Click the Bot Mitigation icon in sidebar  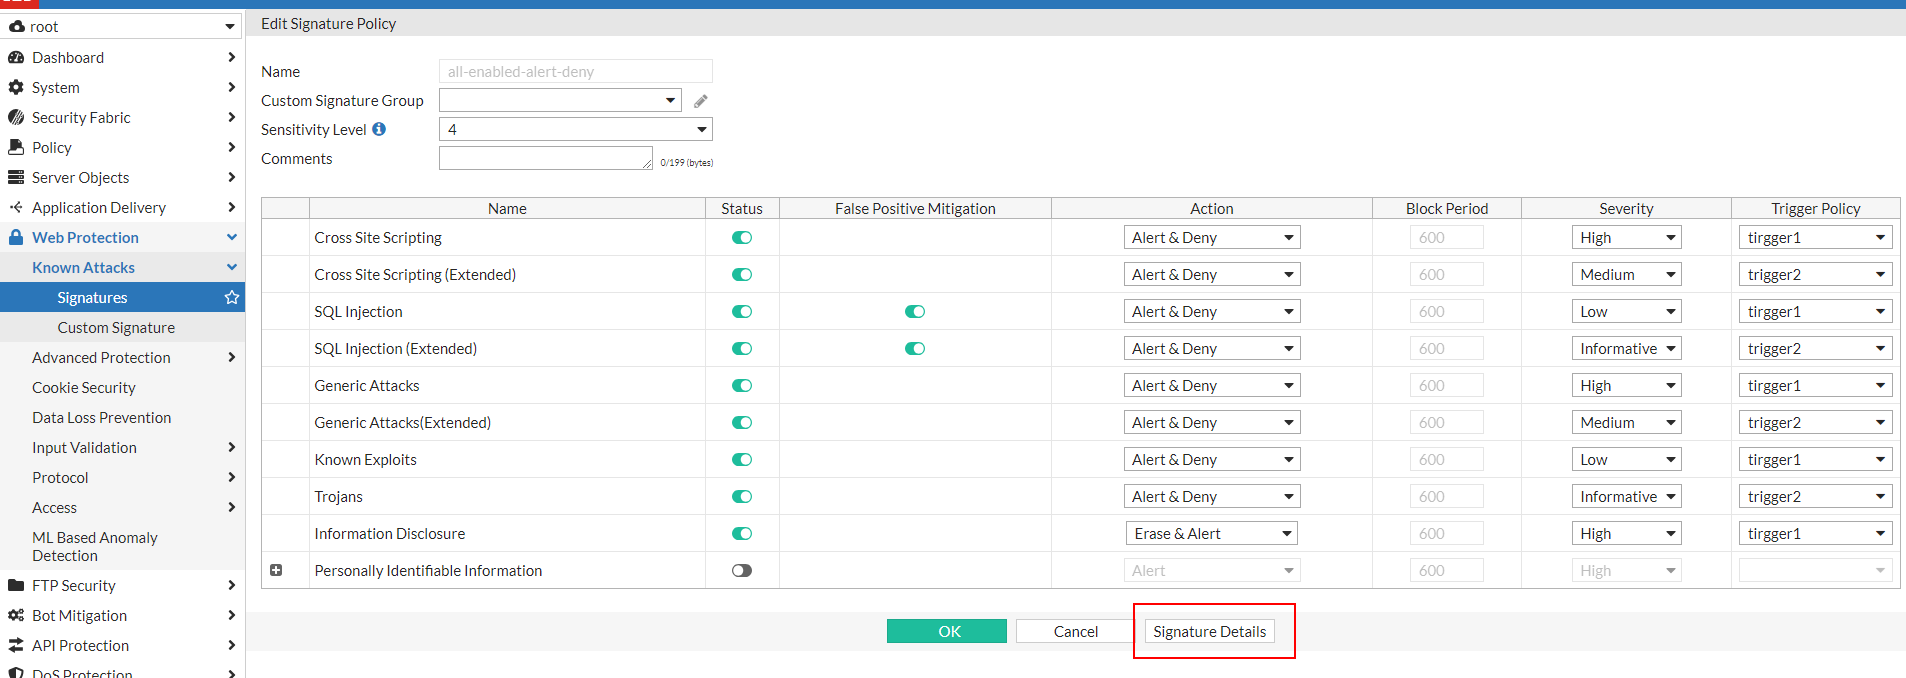[16, 615]
